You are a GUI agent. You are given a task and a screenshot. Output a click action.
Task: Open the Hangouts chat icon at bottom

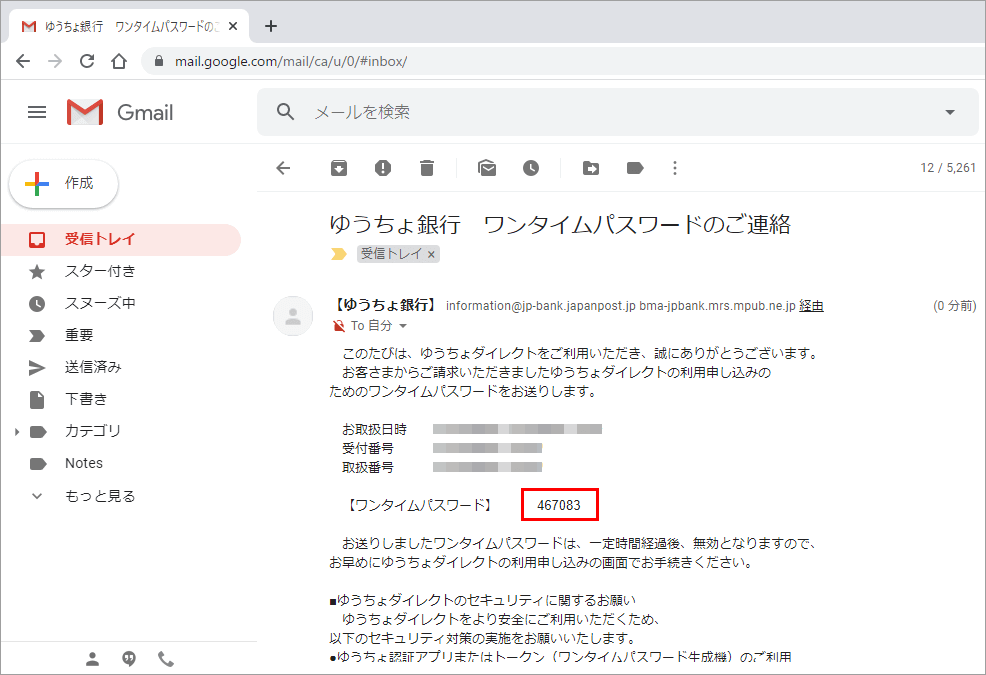click(129, 659)
